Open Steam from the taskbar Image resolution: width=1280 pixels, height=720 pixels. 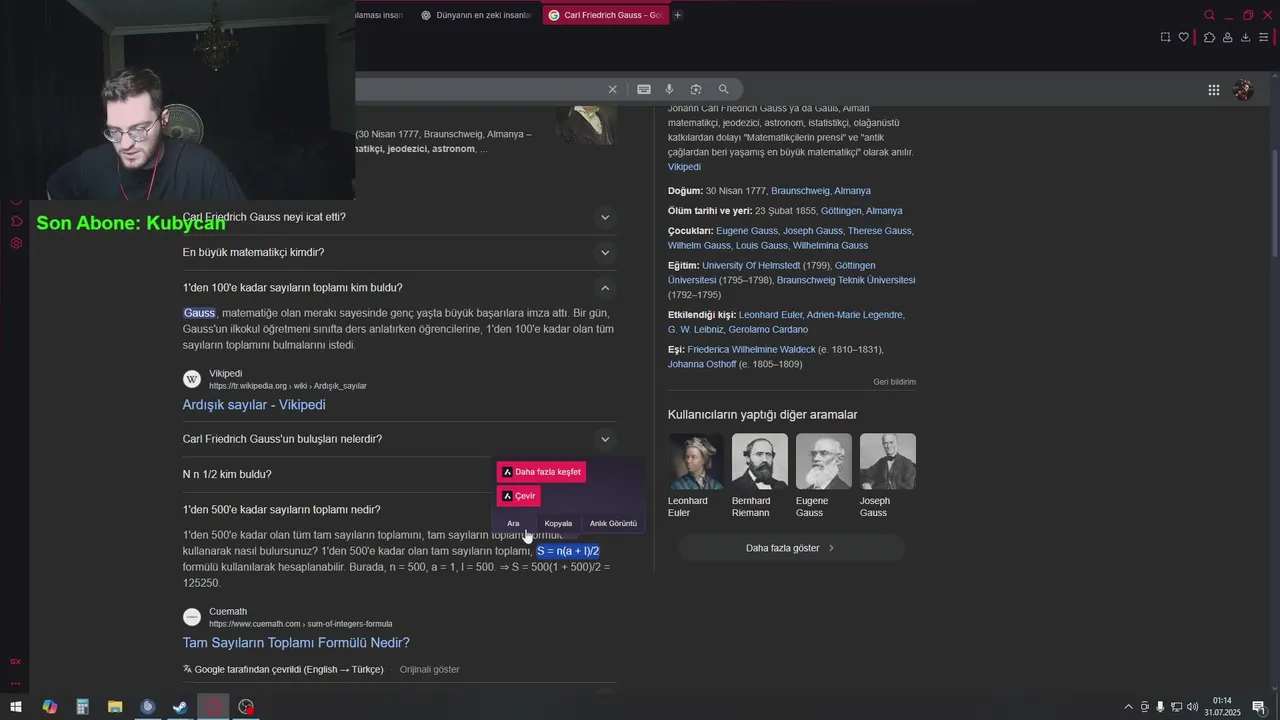tap(180, 707)
